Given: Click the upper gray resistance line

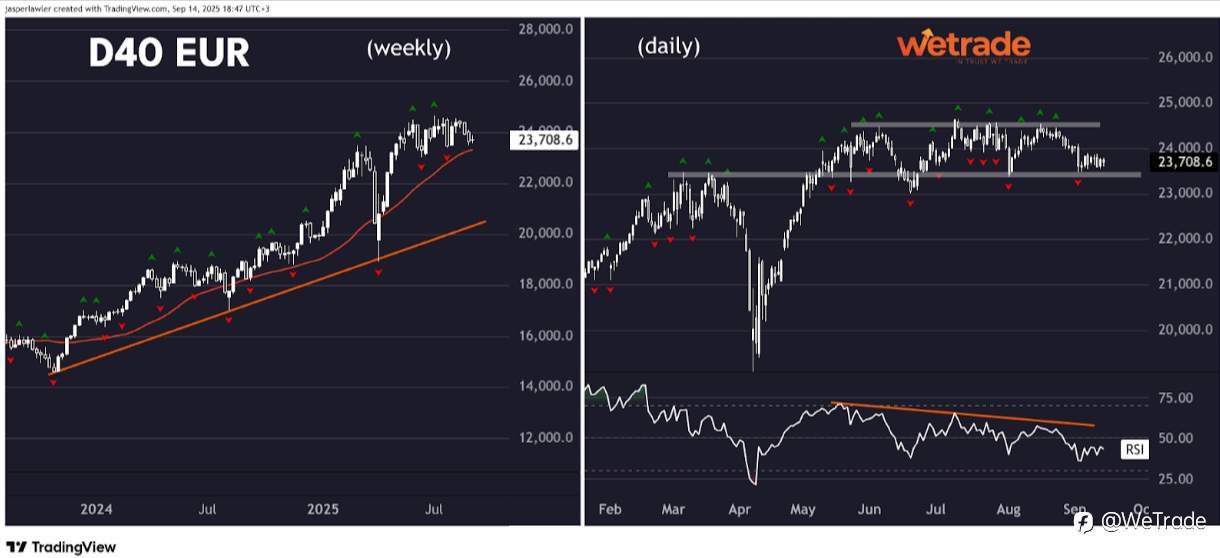Looking at the screenshot, I should click(x=976, y=124).
